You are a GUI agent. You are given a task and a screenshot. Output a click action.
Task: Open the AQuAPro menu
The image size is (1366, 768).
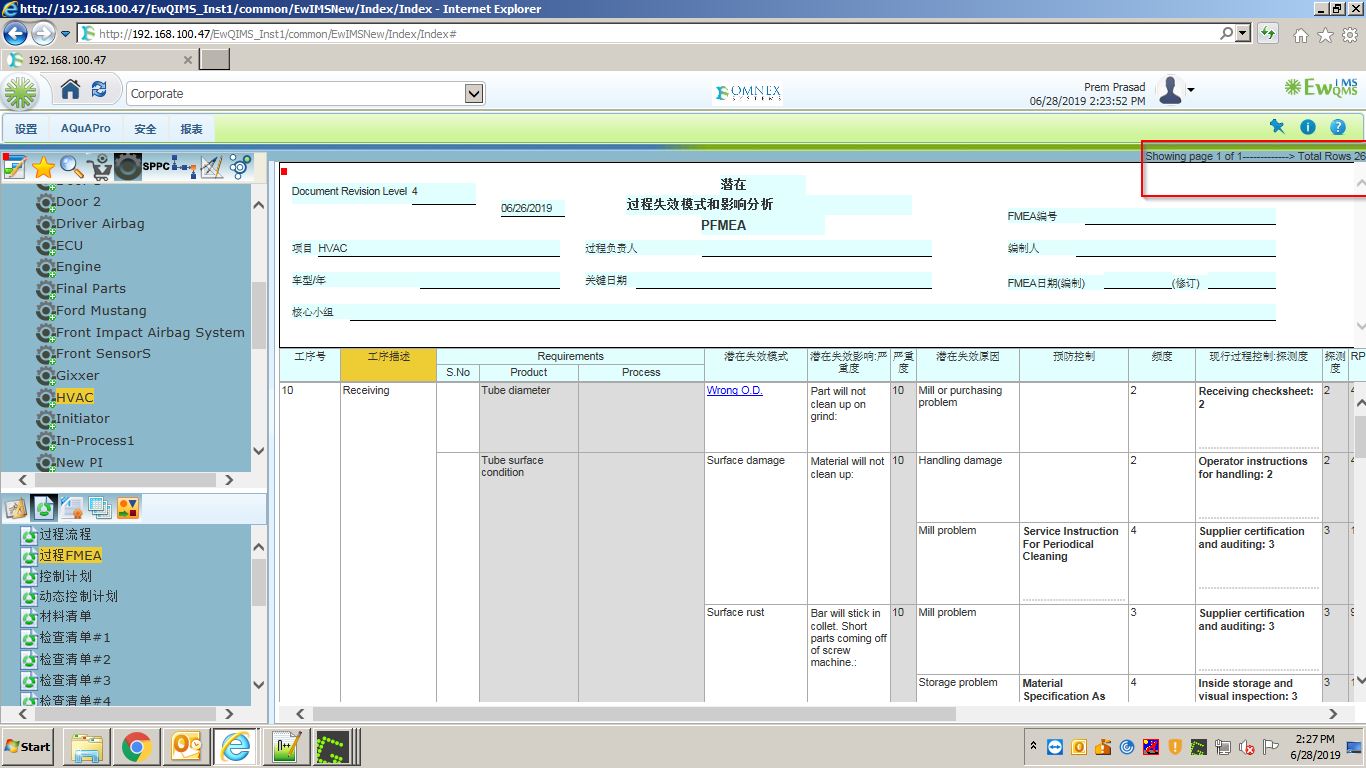(x=86, y=129)
